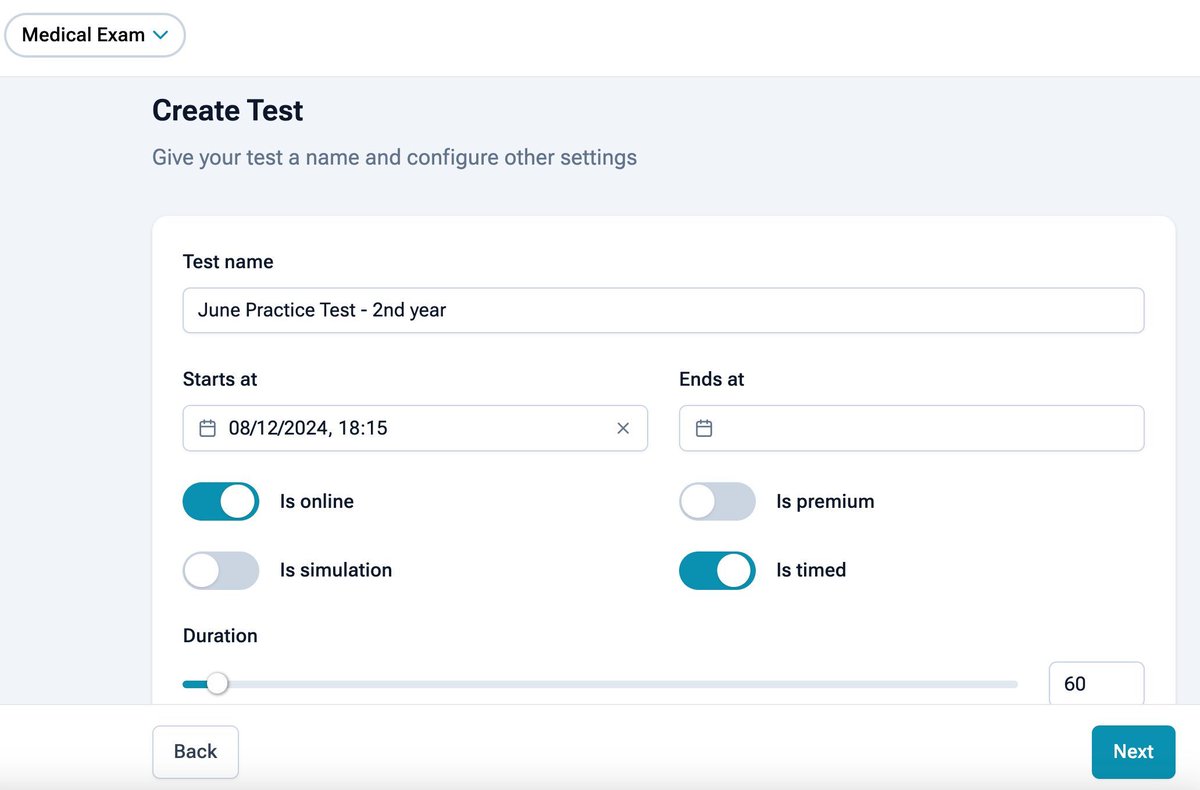This screenshot has height=790, width=1200.
Task: Open the Medical Exam dropdown
Action: point(95,34)
